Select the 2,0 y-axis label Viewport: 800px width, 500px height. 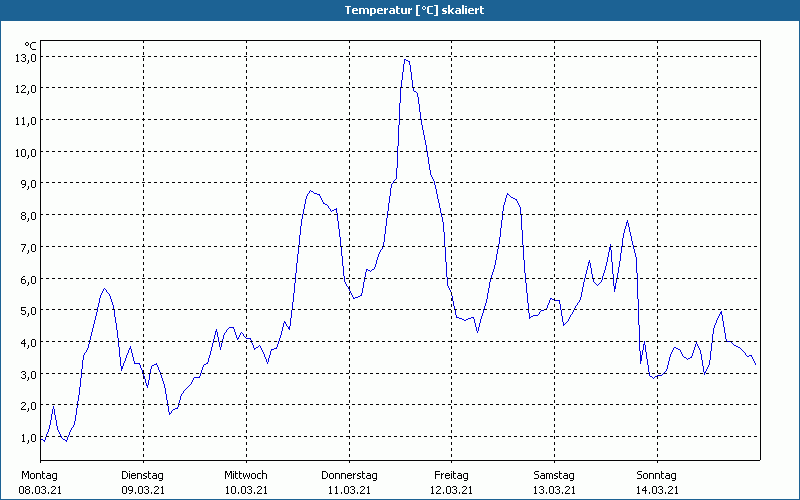(28, 406)
